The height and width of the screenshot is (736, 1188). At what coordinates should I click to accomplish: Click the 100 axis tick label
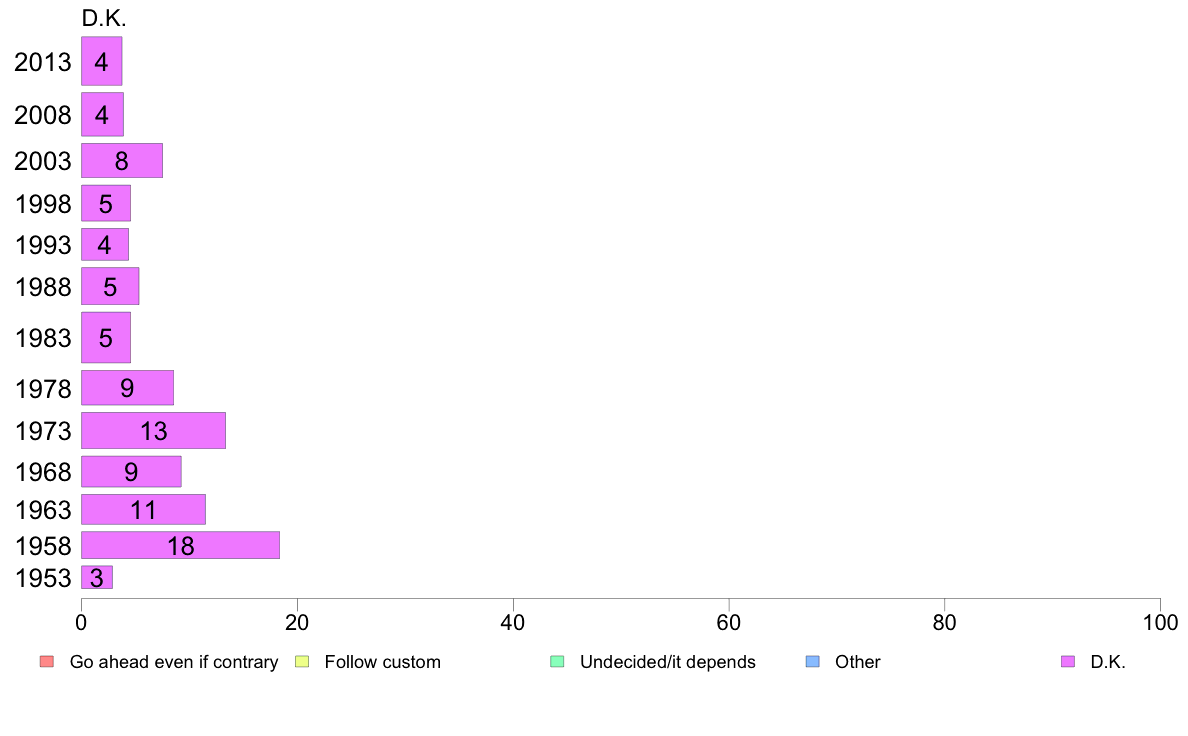point(1160,623)
